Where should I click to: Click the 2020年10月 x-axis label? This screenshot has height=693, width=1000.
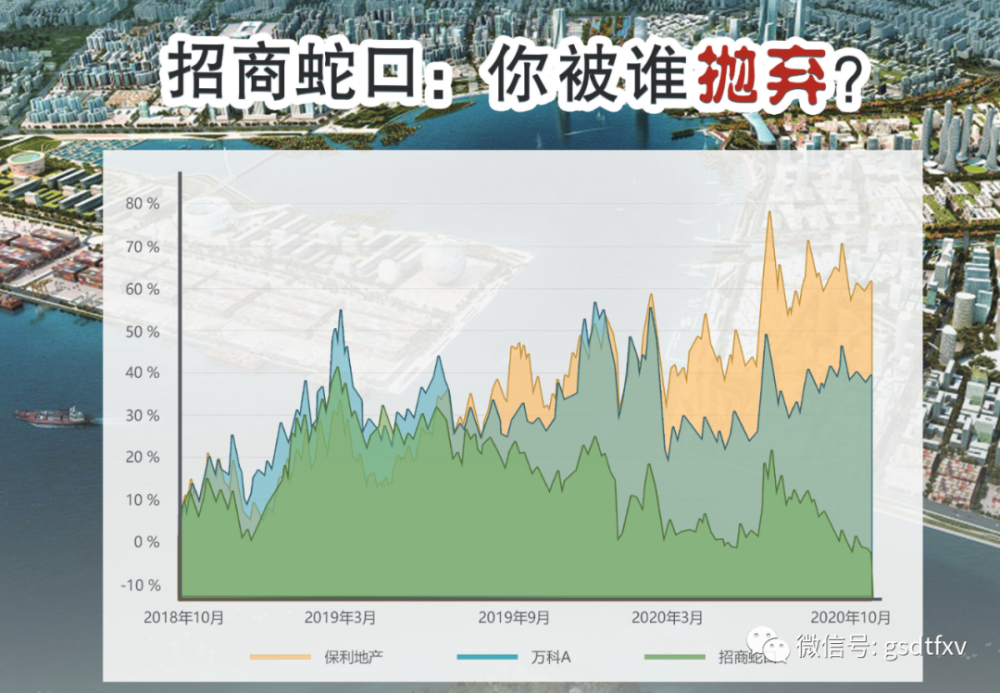tap(850, 617)
